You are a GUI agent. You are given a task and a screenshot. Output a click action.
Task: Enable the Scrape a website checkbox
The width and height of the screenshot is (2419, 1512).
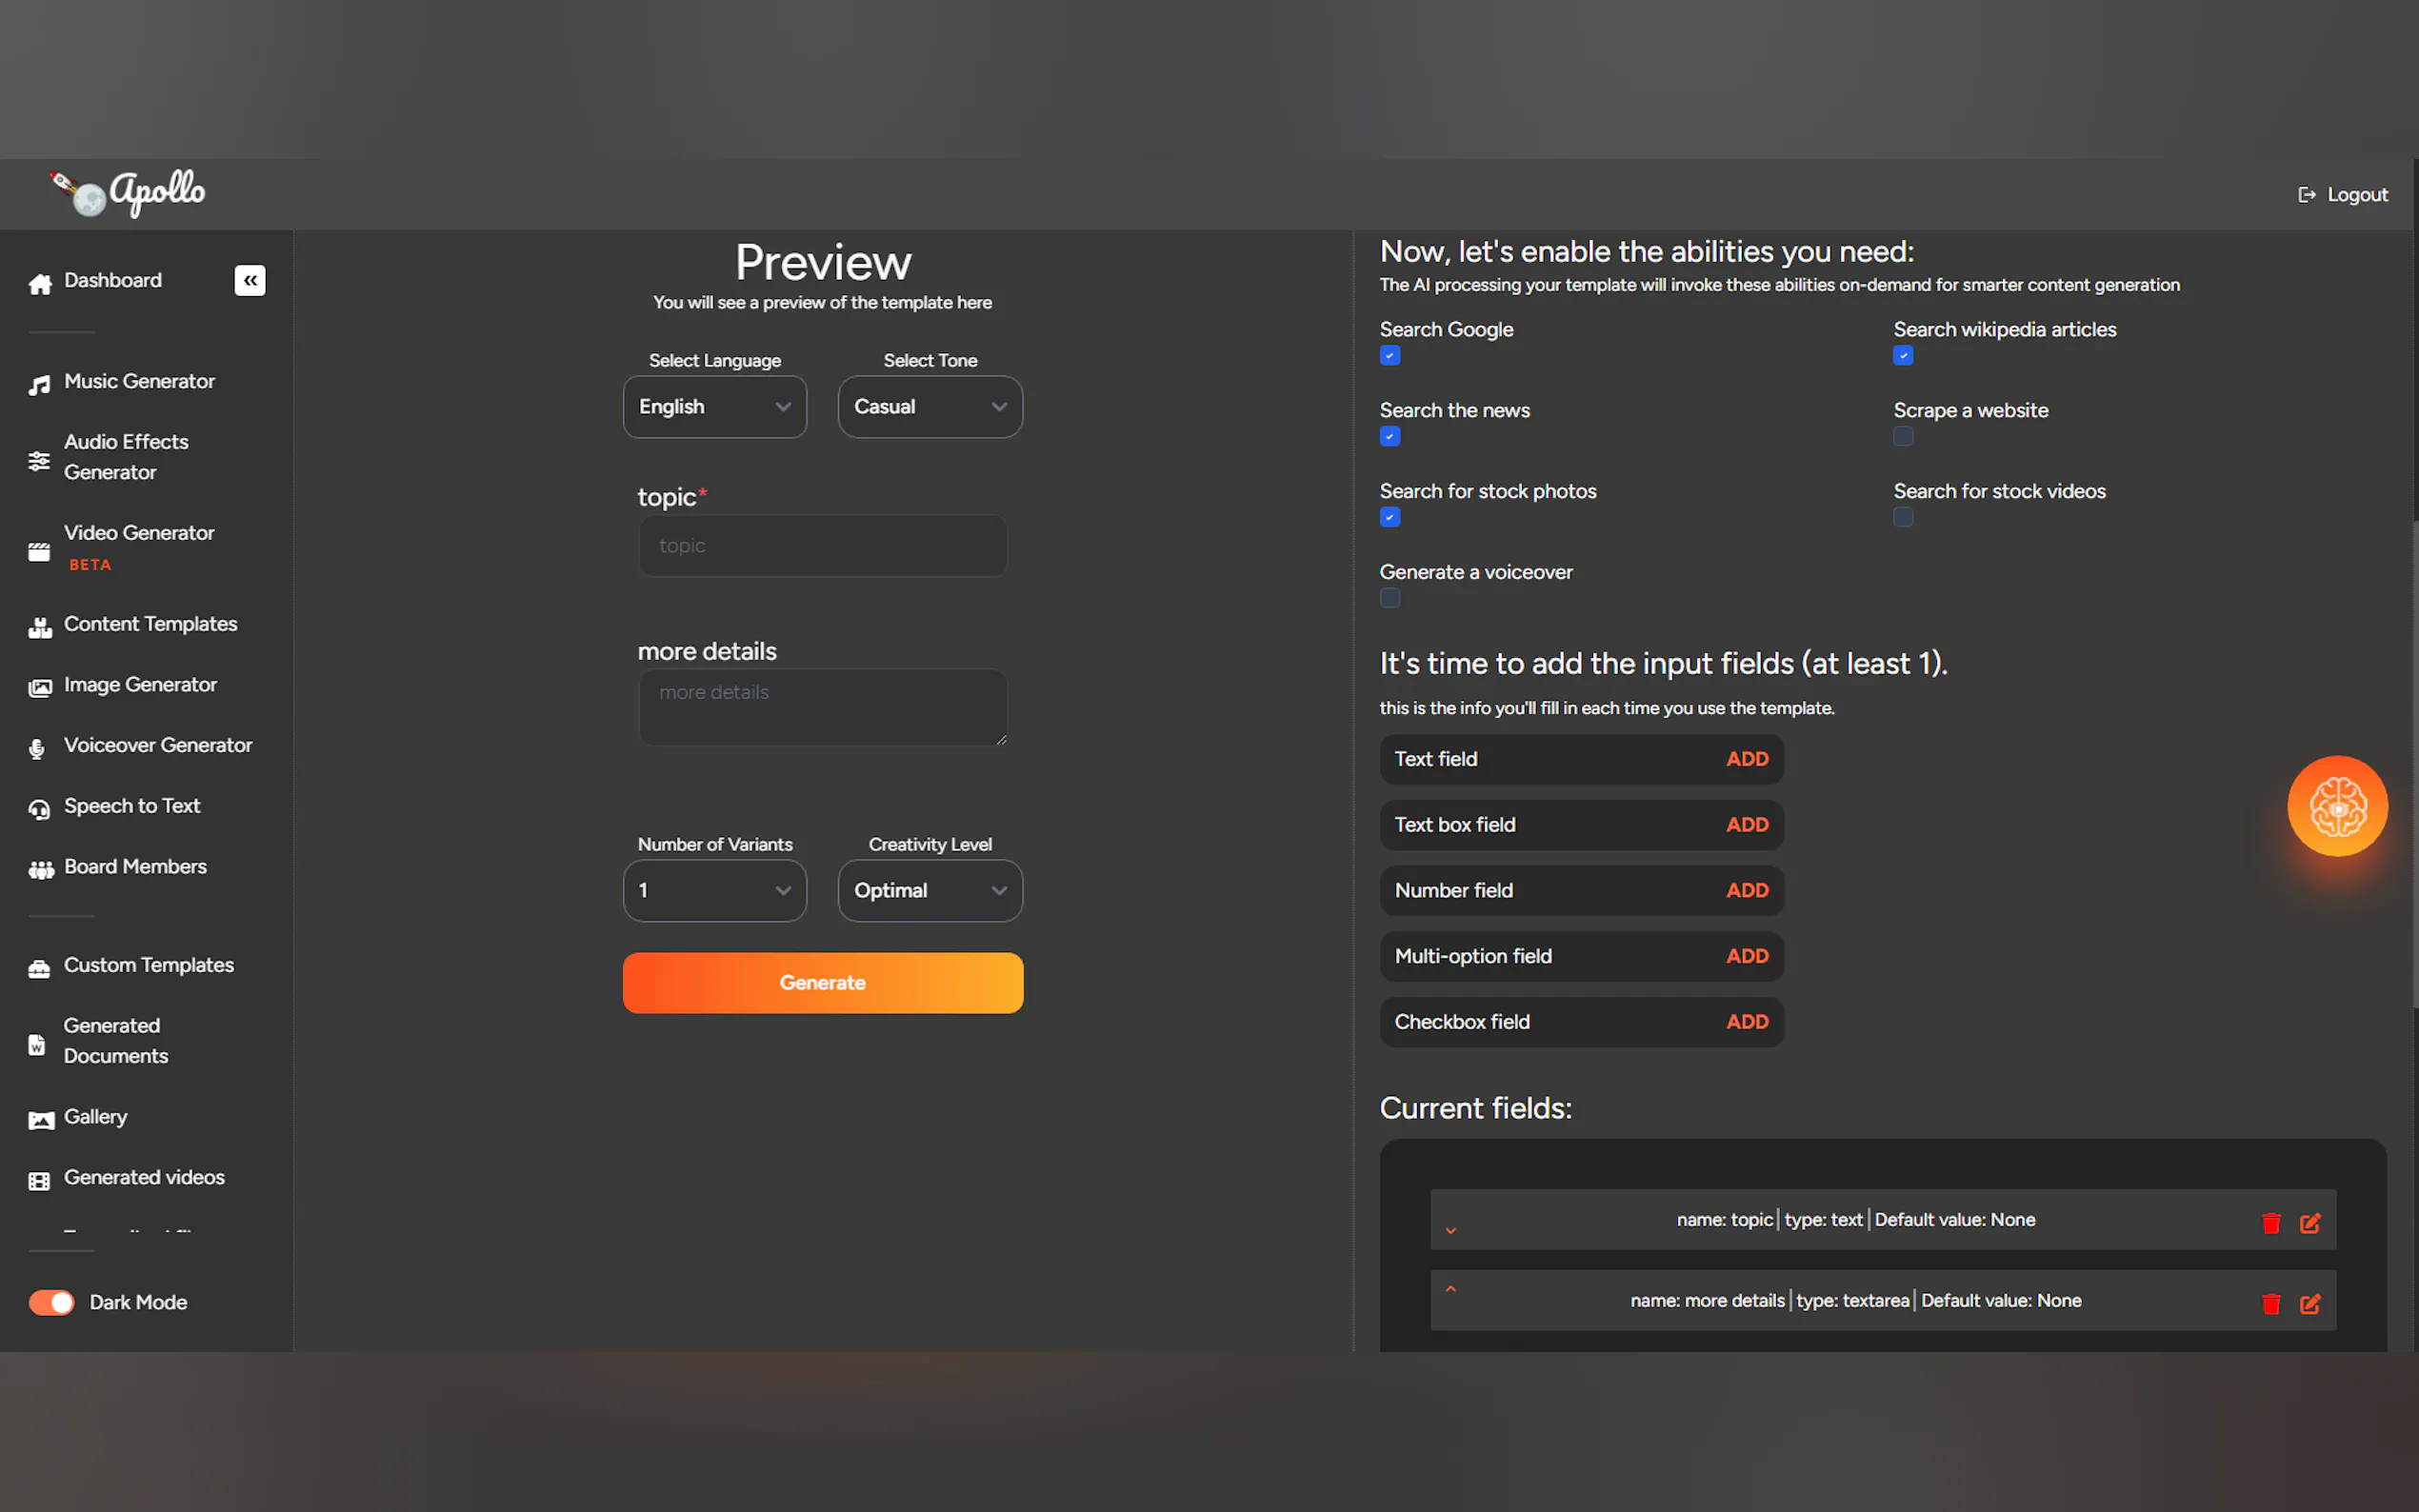tap(1902, 437)
